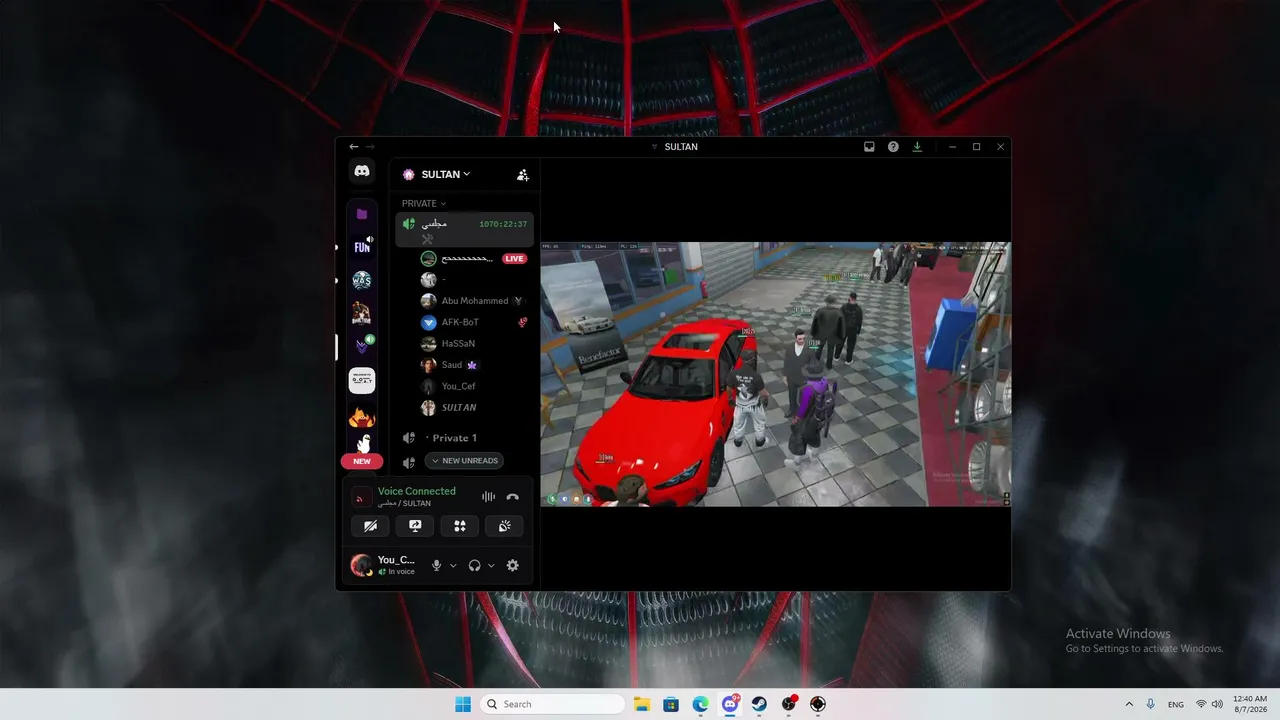Turn on the camera
This screenshot has height=720, width=1280.
click(370, 526)
